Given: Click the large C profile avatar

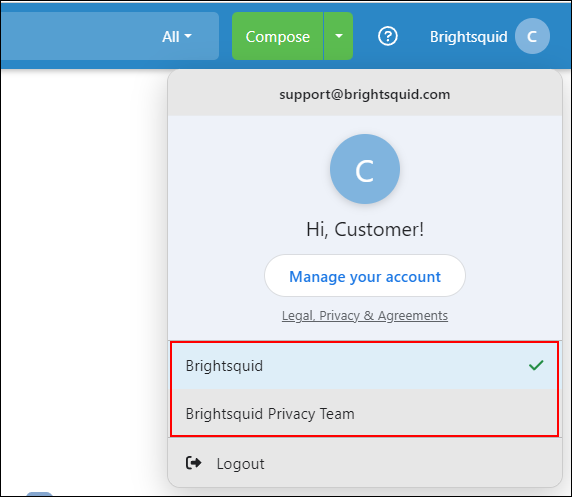Looking at the screenshot, I should [365, 169].
